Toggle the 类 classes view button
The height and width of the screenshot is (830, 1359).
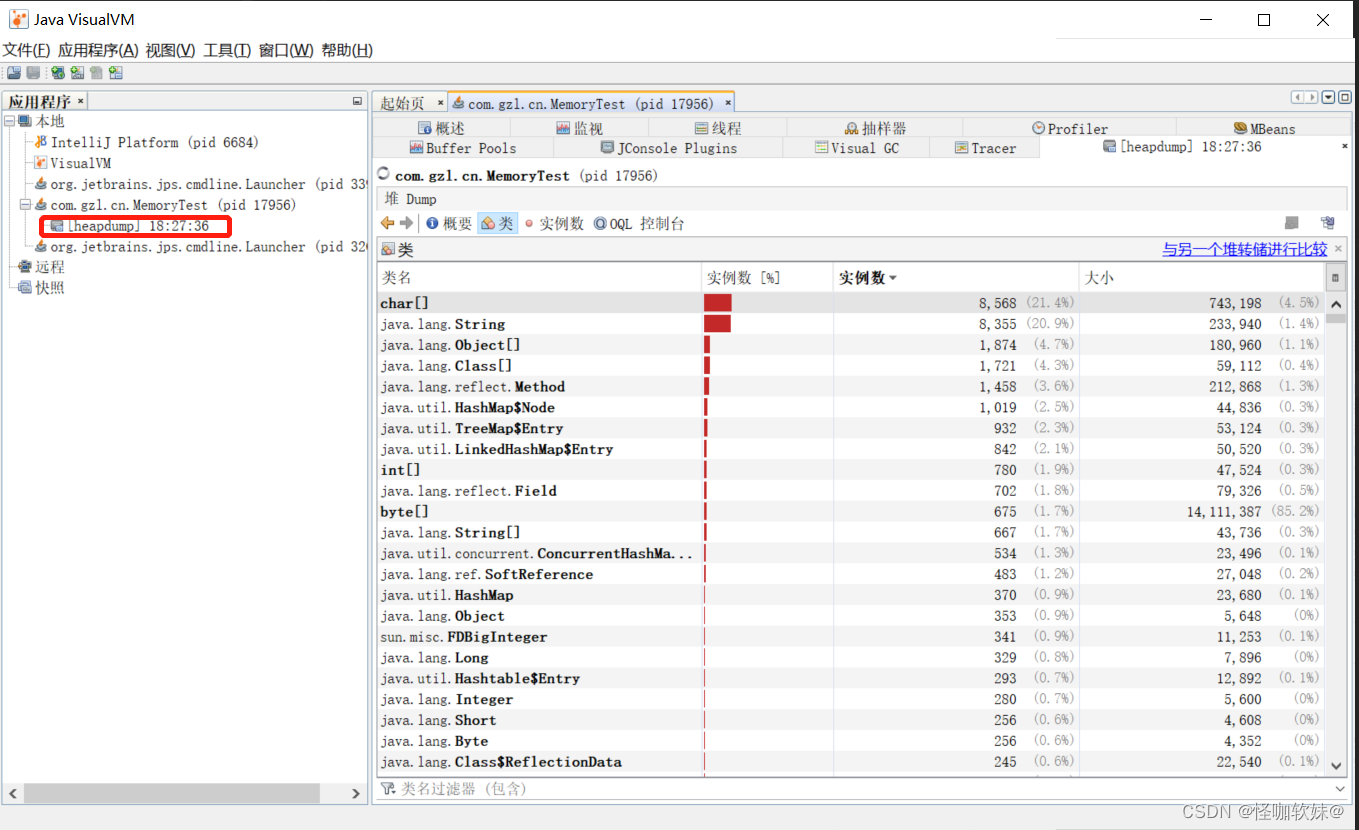click(497, 224)
